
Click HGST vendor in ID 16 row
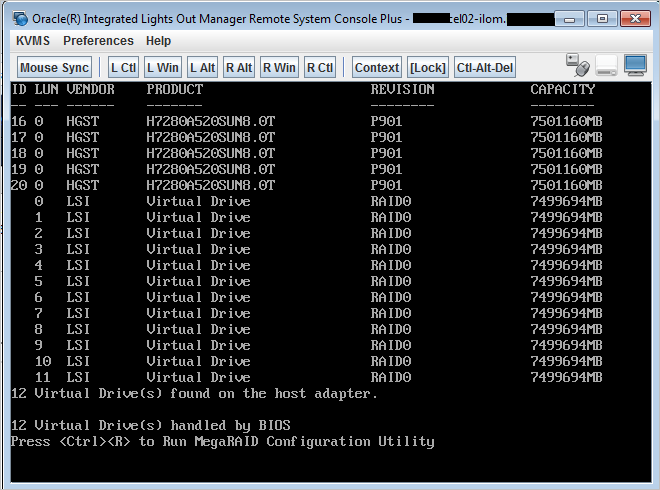(82, 121)
